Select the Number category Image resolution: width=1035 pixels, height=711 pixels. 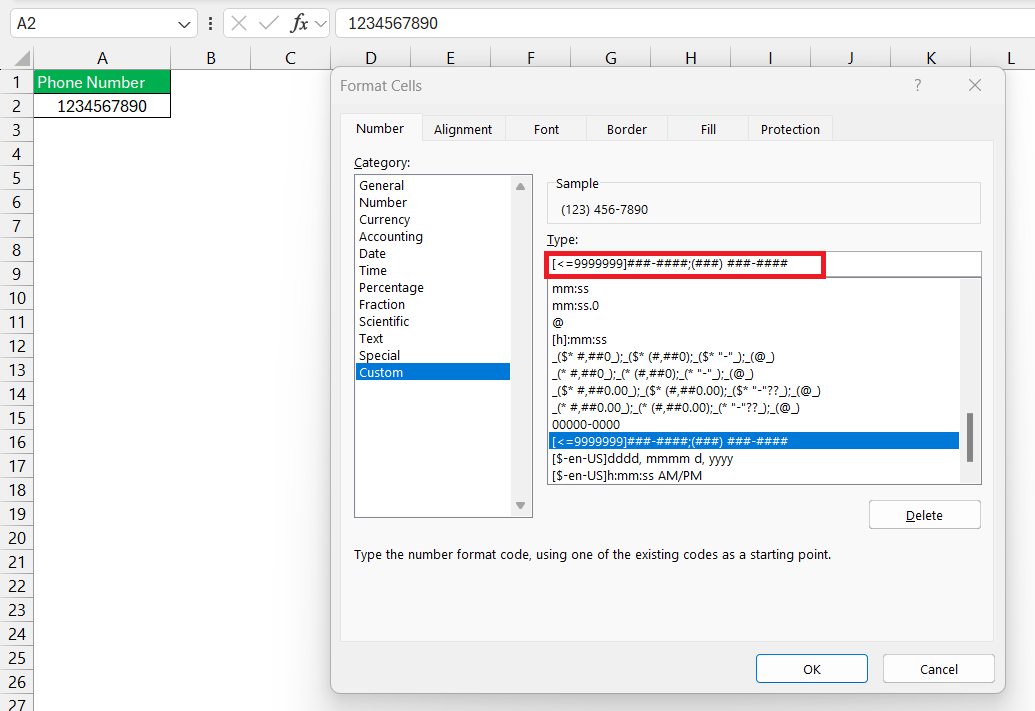tap(432, 203)
